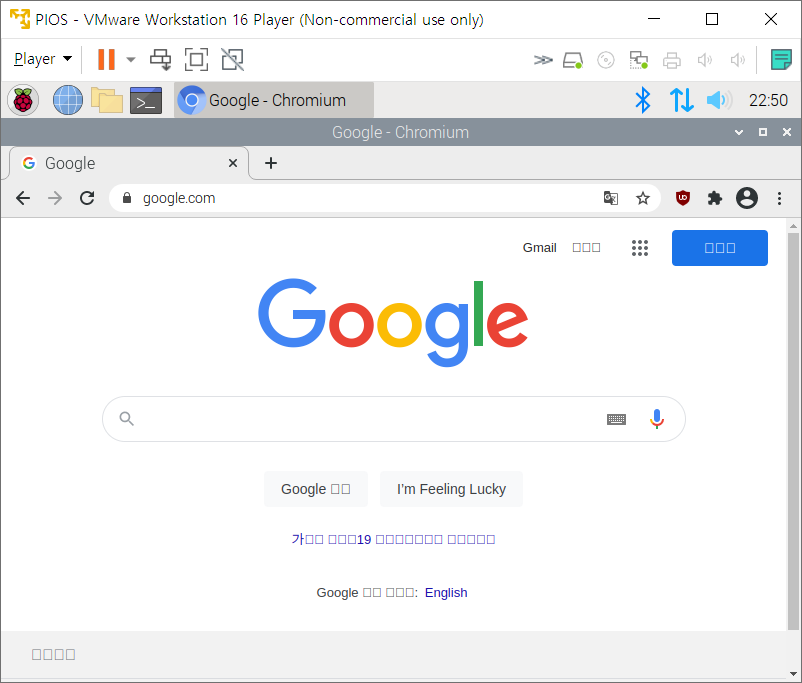Expand the arrow next to the pause button

click(x=131, y=59)
